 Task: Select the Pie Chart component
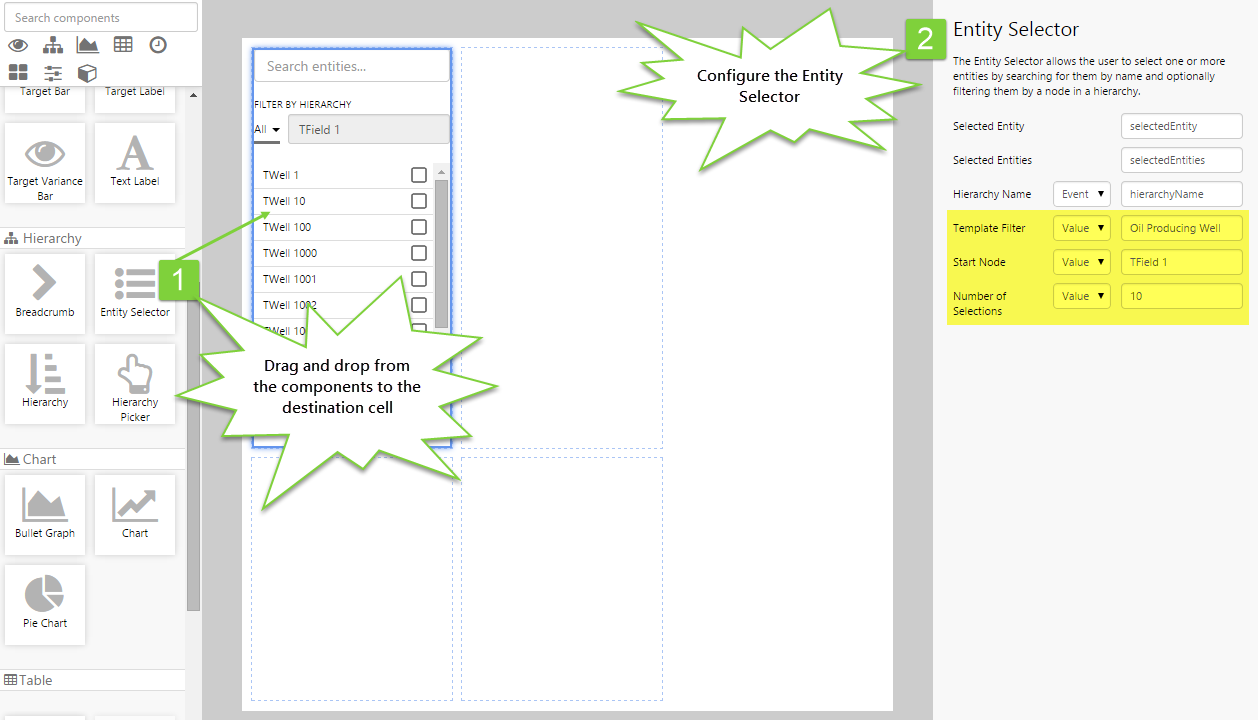pos(45,603)
